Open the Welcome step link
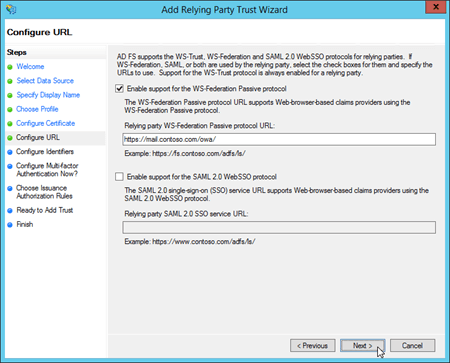 point(30,66)
